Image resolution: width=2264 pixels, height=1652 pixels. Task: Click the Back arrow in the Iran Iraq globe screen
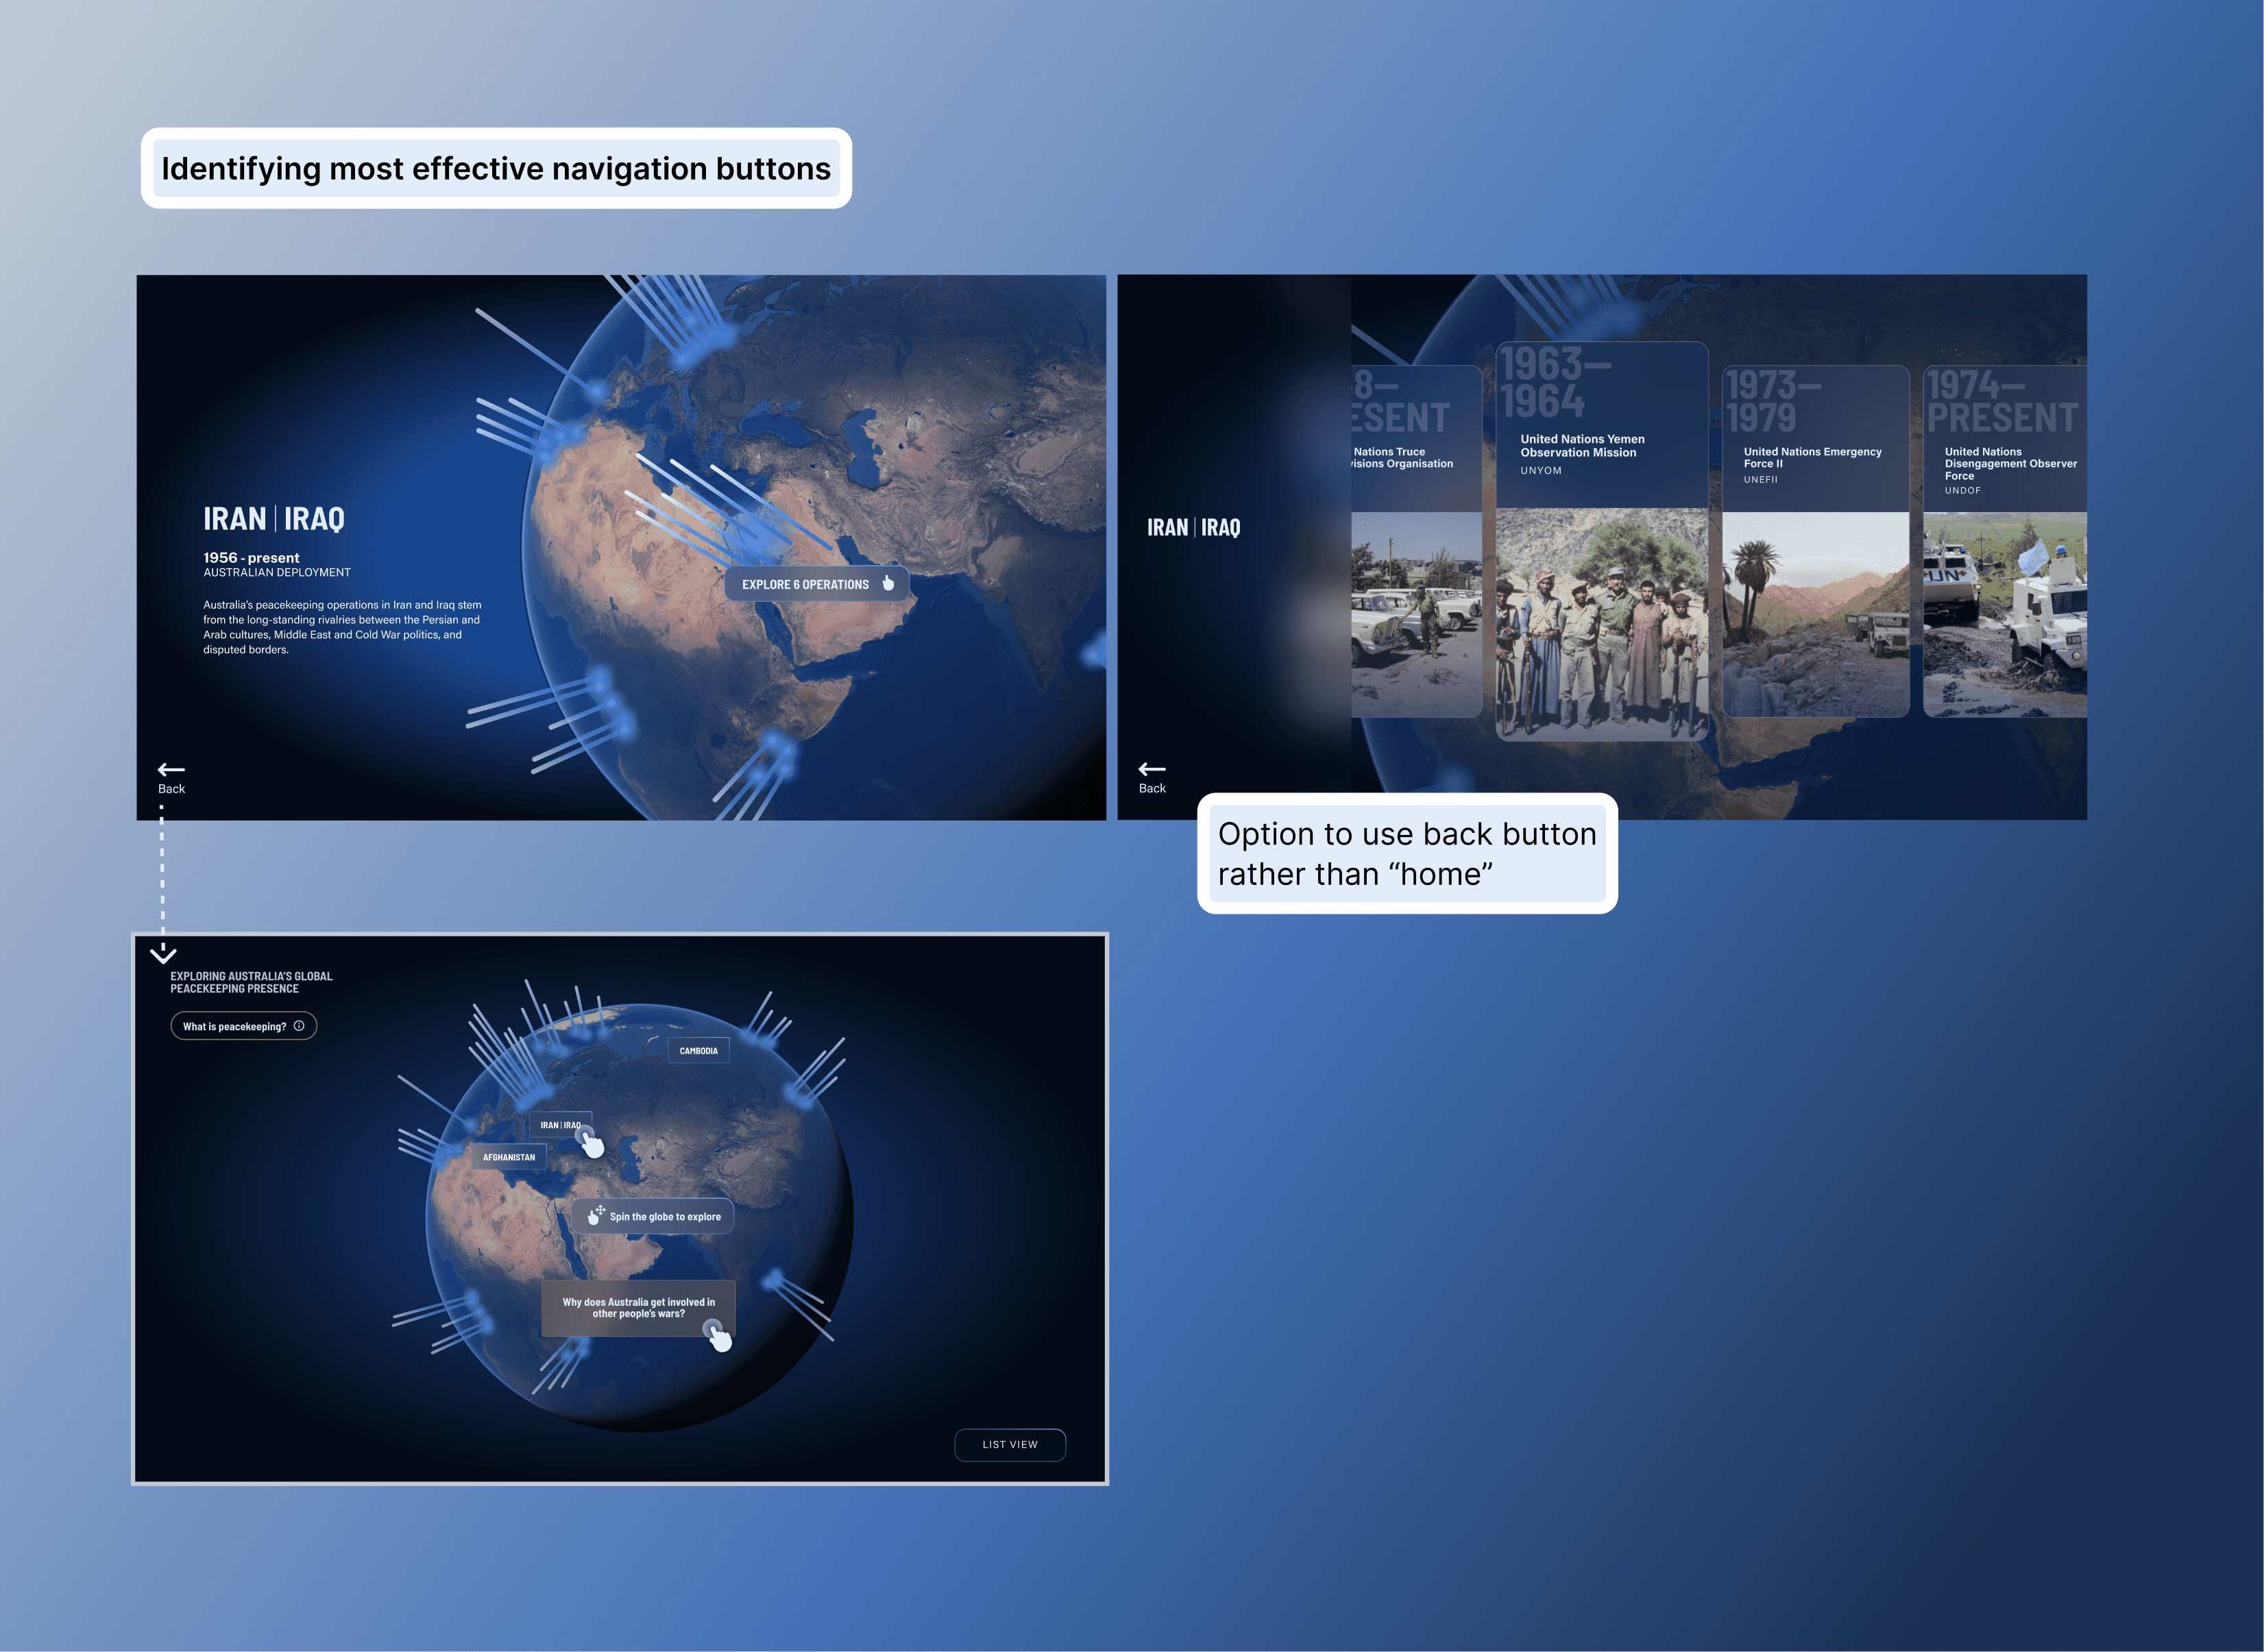(x=171, y=770)
